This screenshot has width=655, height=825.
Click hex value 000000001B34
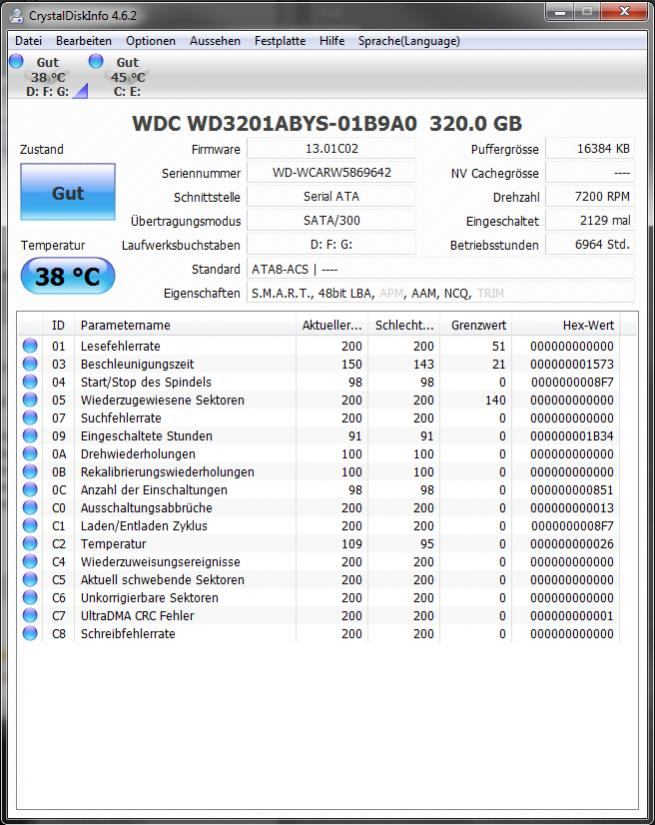click(572, 436)
